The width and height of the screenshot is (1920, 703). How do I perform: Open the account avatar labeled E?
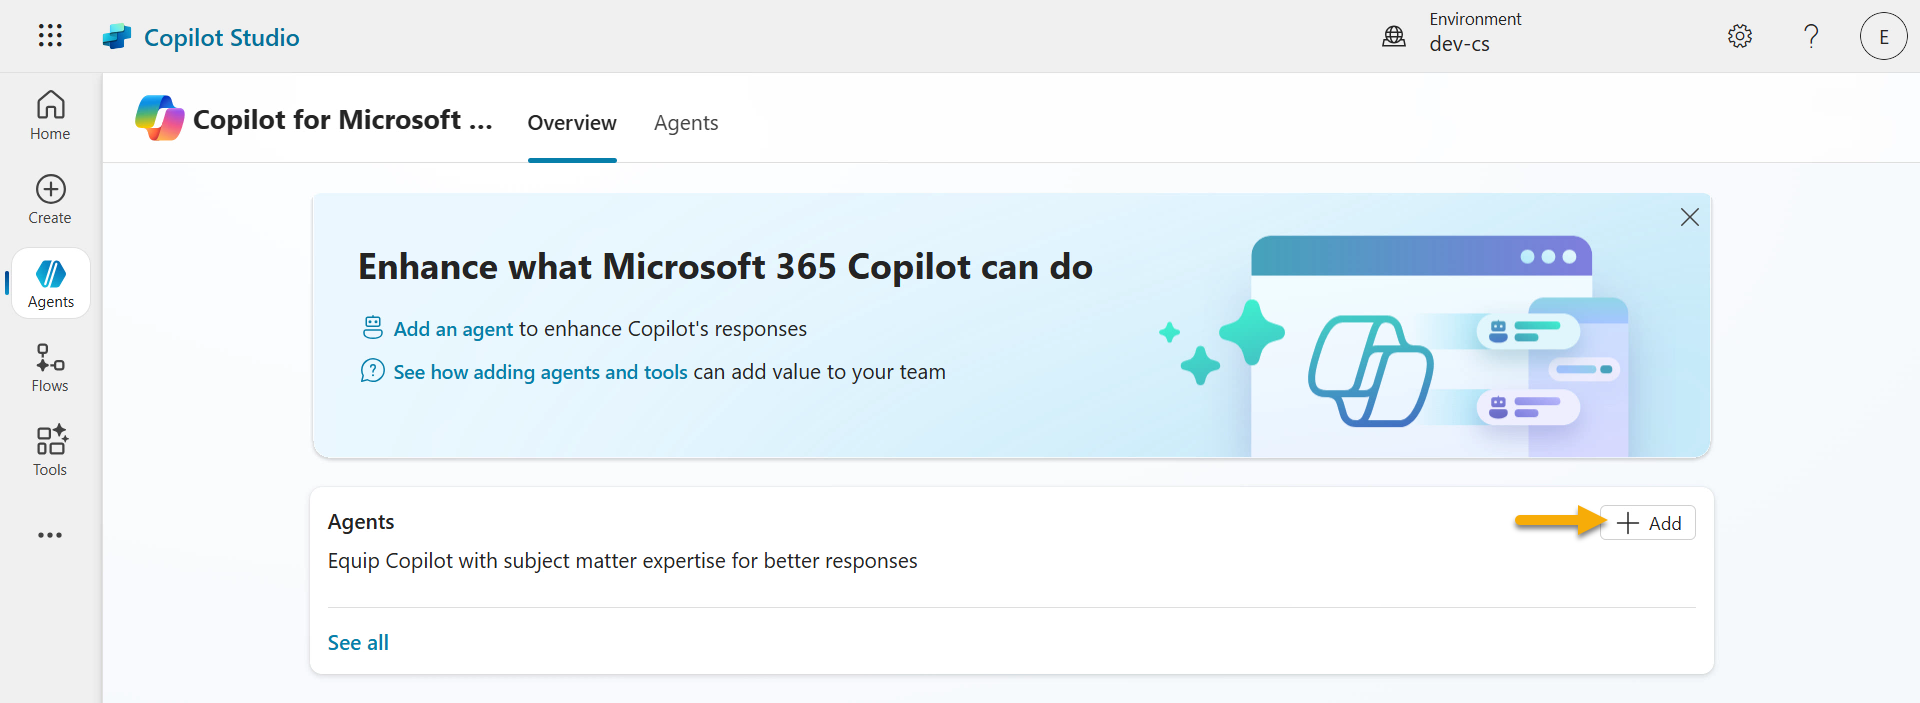[x=1884, y=36]
